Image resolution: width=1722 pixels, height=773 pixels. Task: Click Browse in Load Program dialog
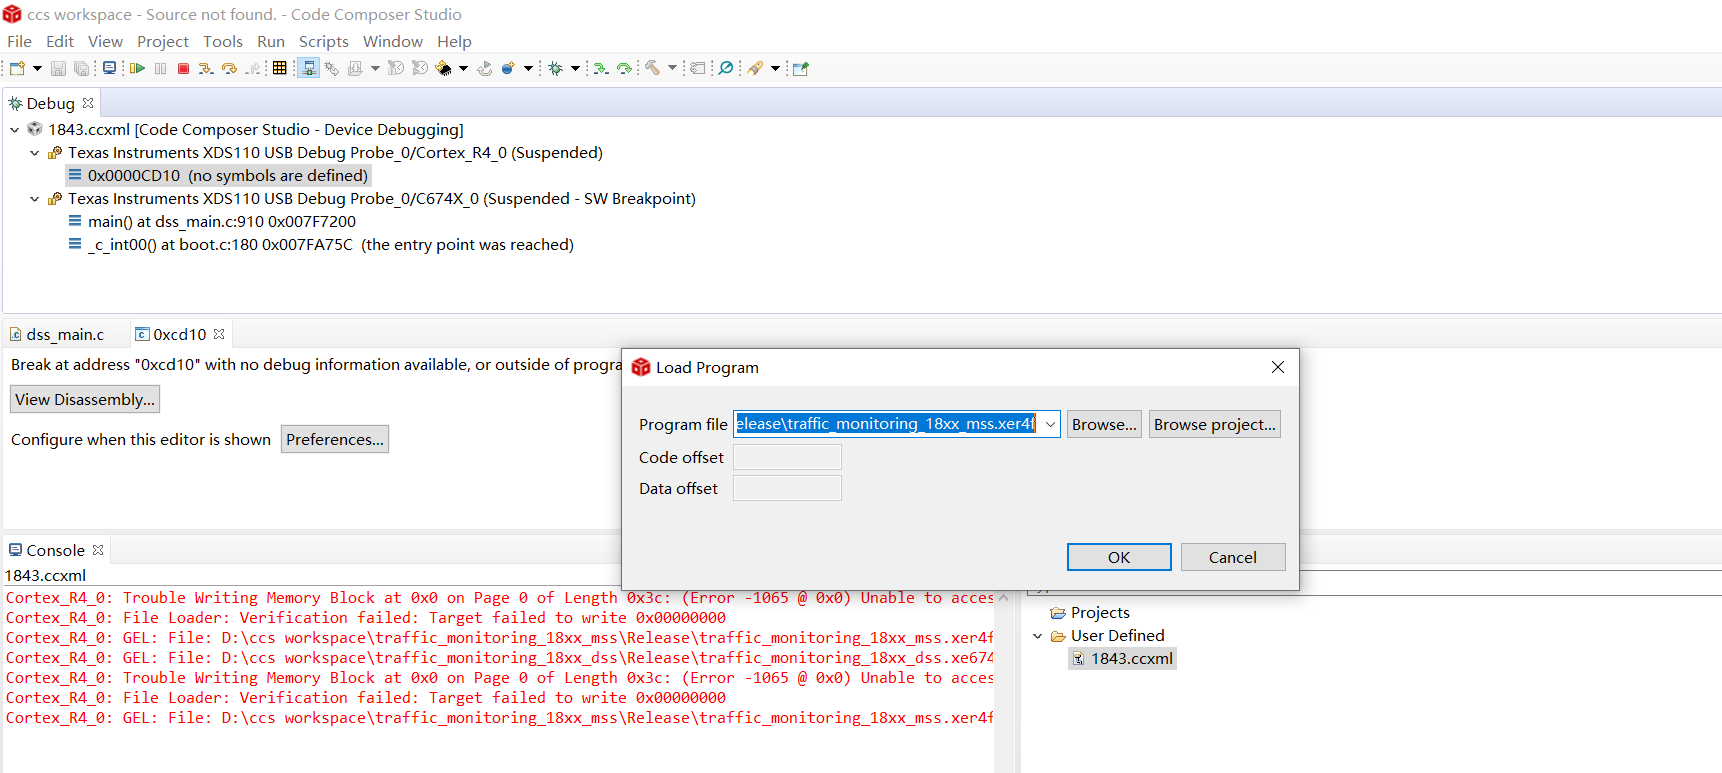(1104, 424)
